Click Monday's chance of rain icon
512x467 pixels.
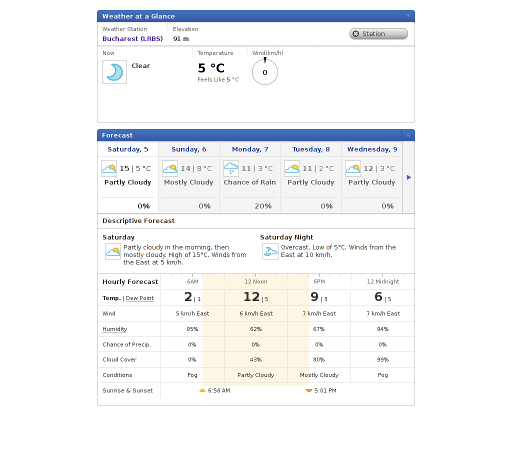click(x=231, y=168)
